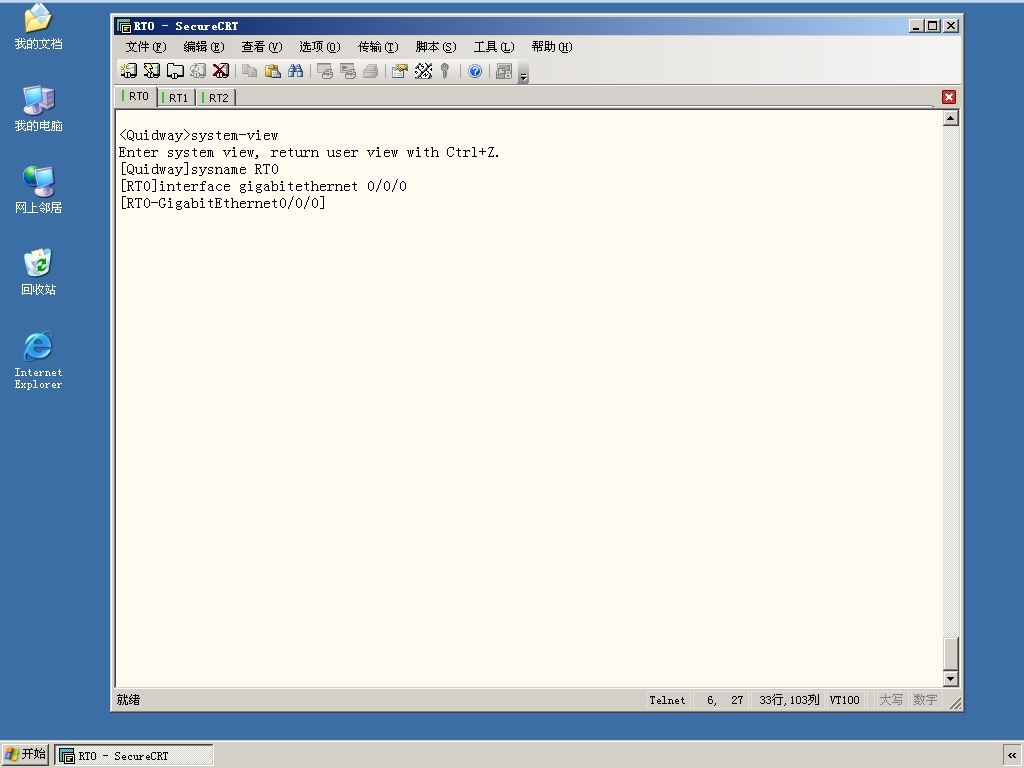The image size is (1024, 768).
Task: Click the Copy toolbar icon
Action: click(249, 71)
